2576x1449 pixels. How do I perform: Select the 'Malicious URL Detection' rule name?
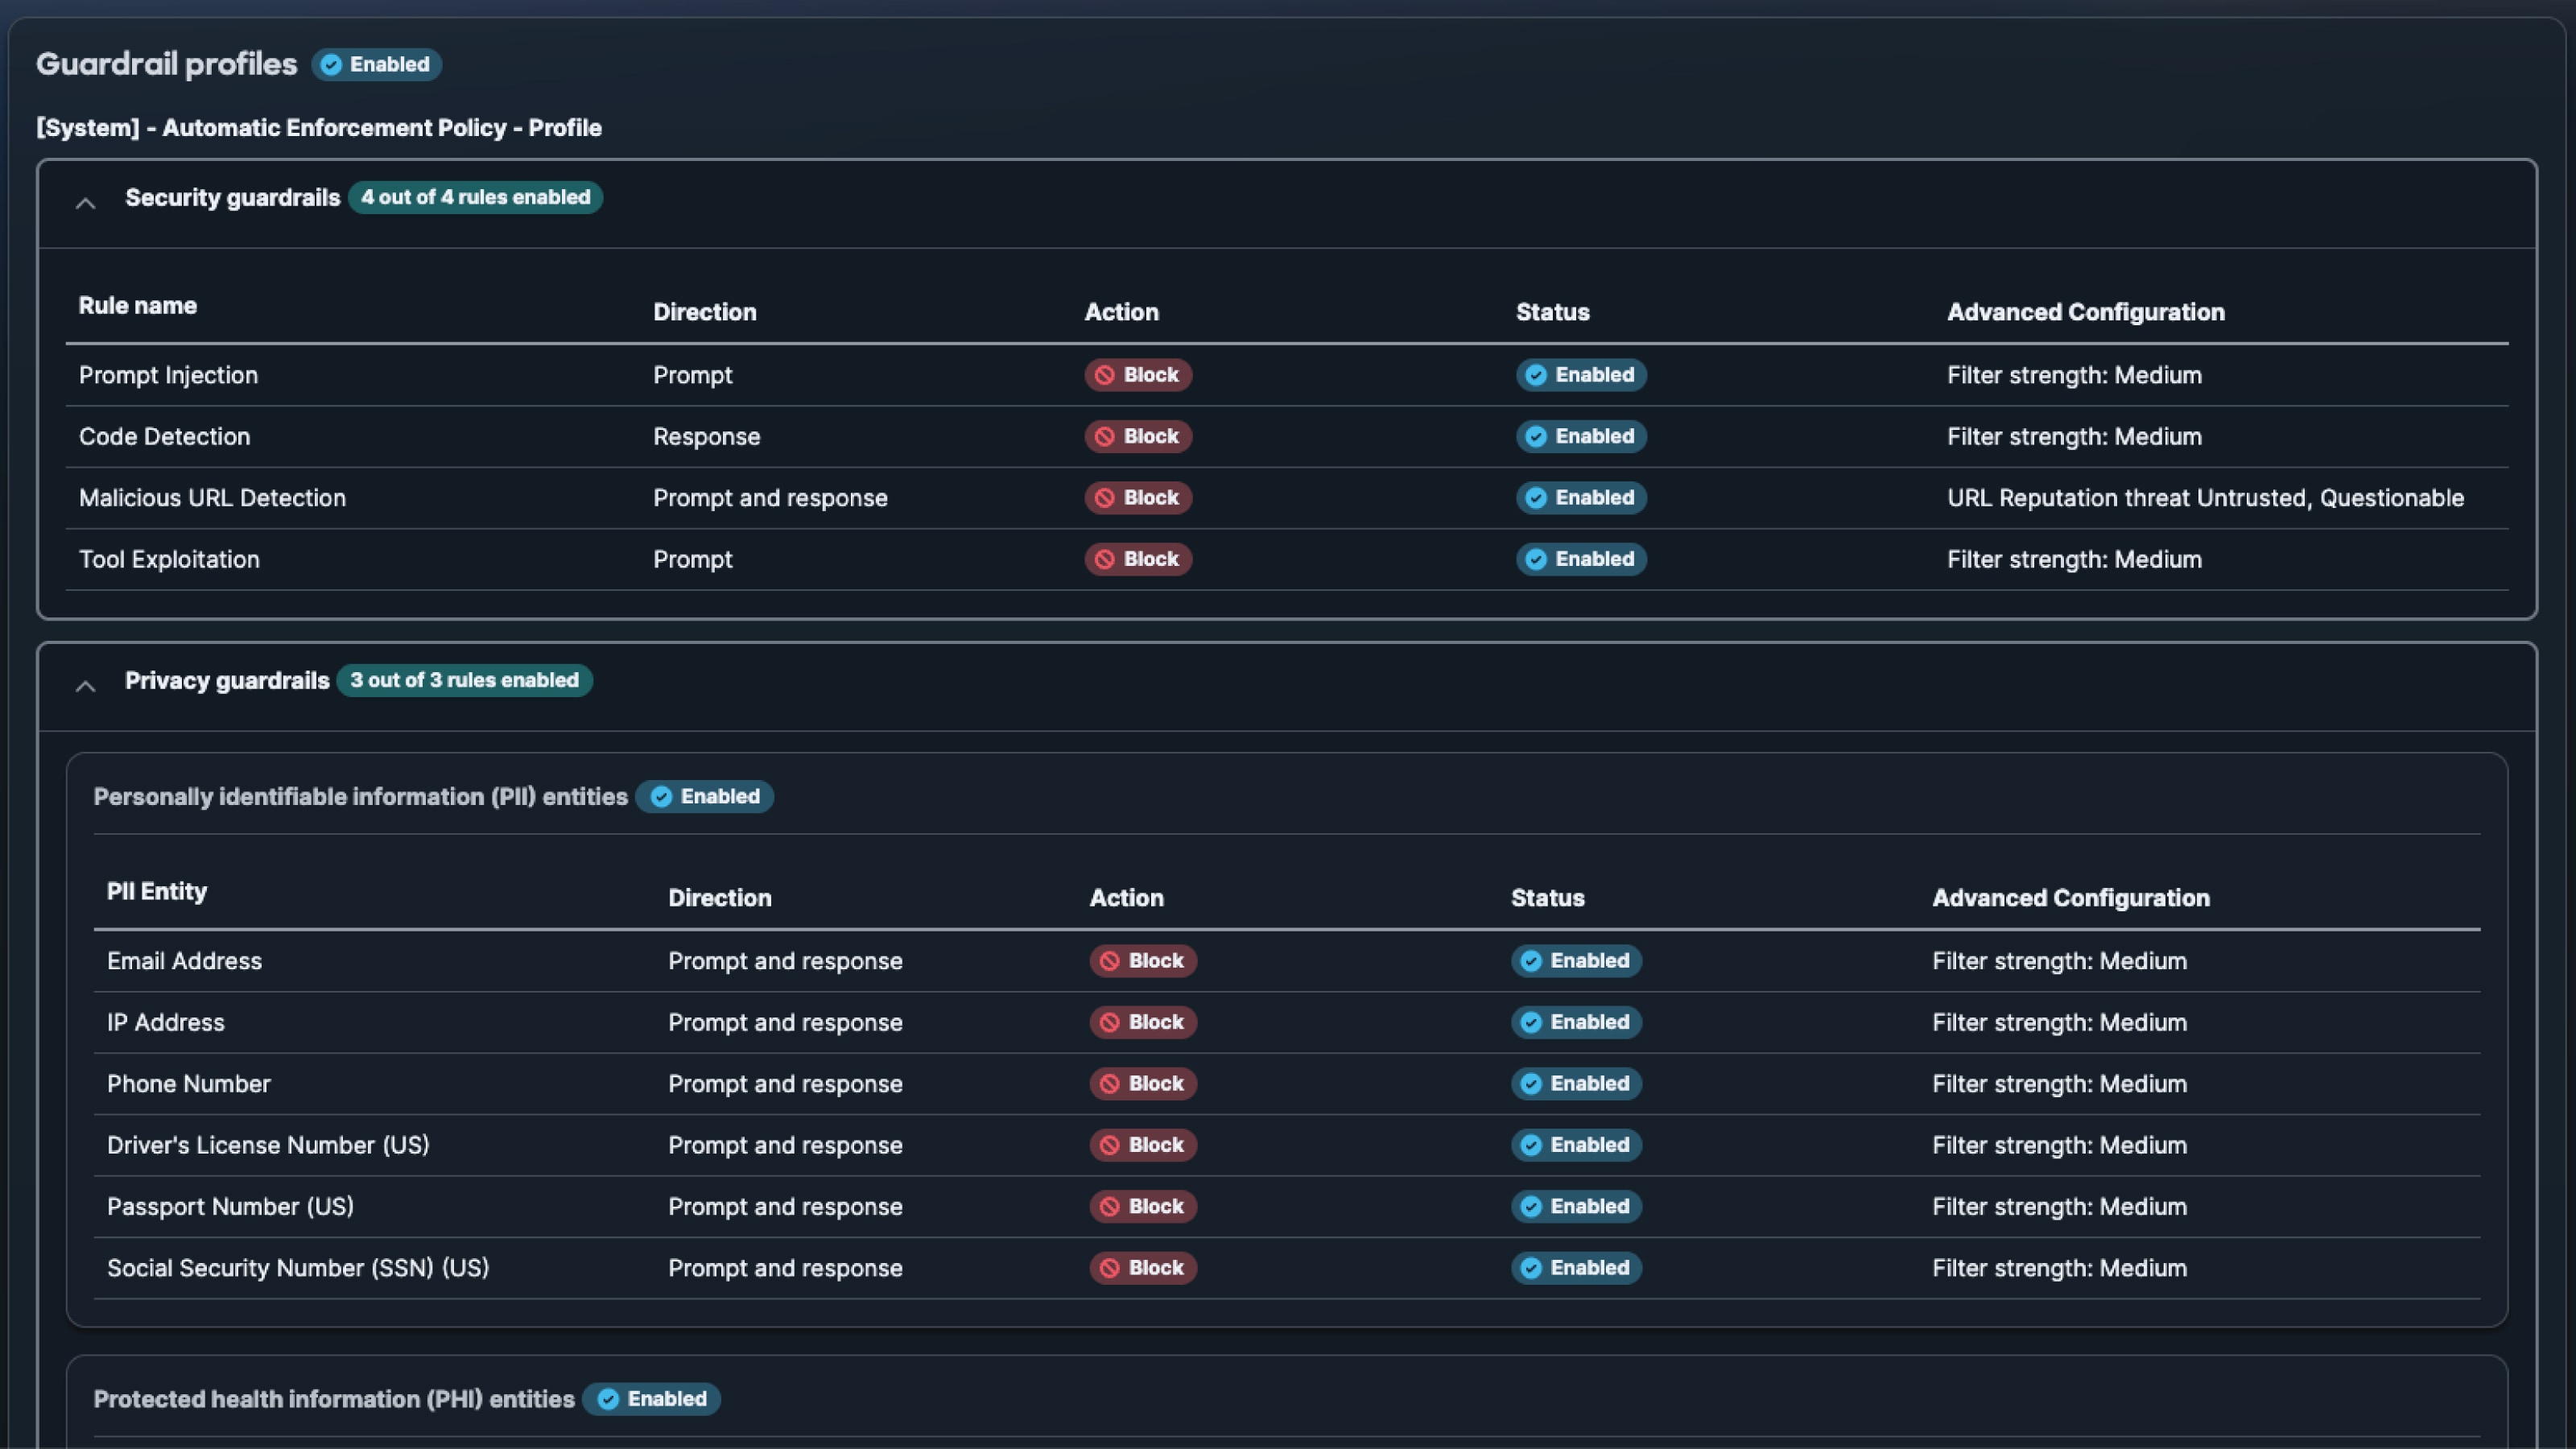point(212,498)
